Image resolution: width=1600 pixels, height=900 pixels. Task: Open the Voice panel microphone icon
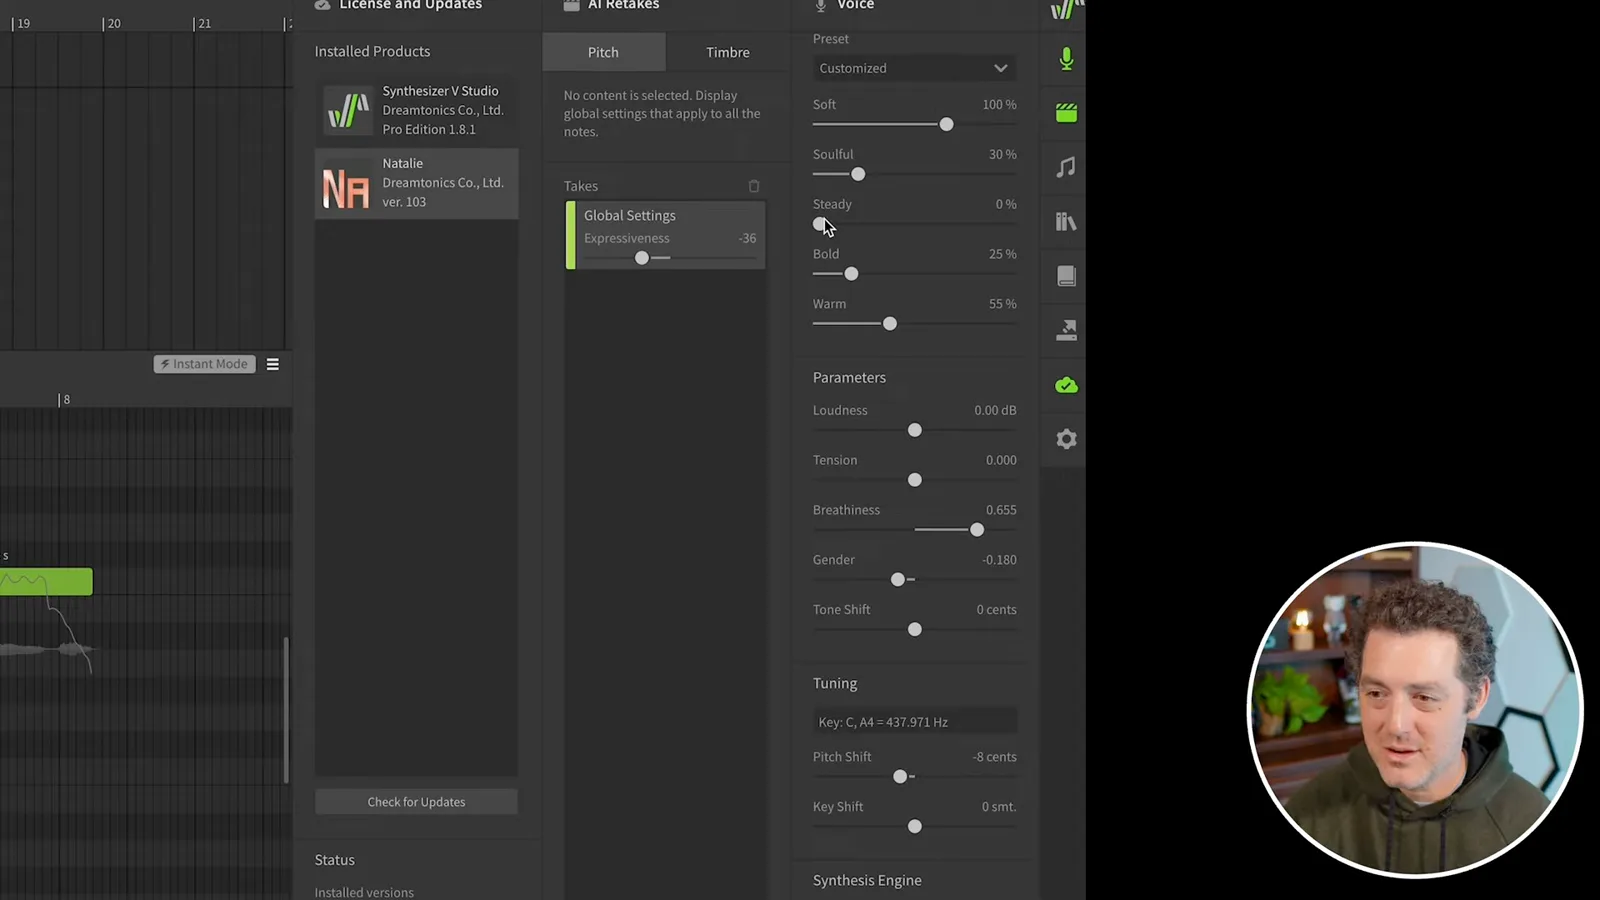point(1066,59)
